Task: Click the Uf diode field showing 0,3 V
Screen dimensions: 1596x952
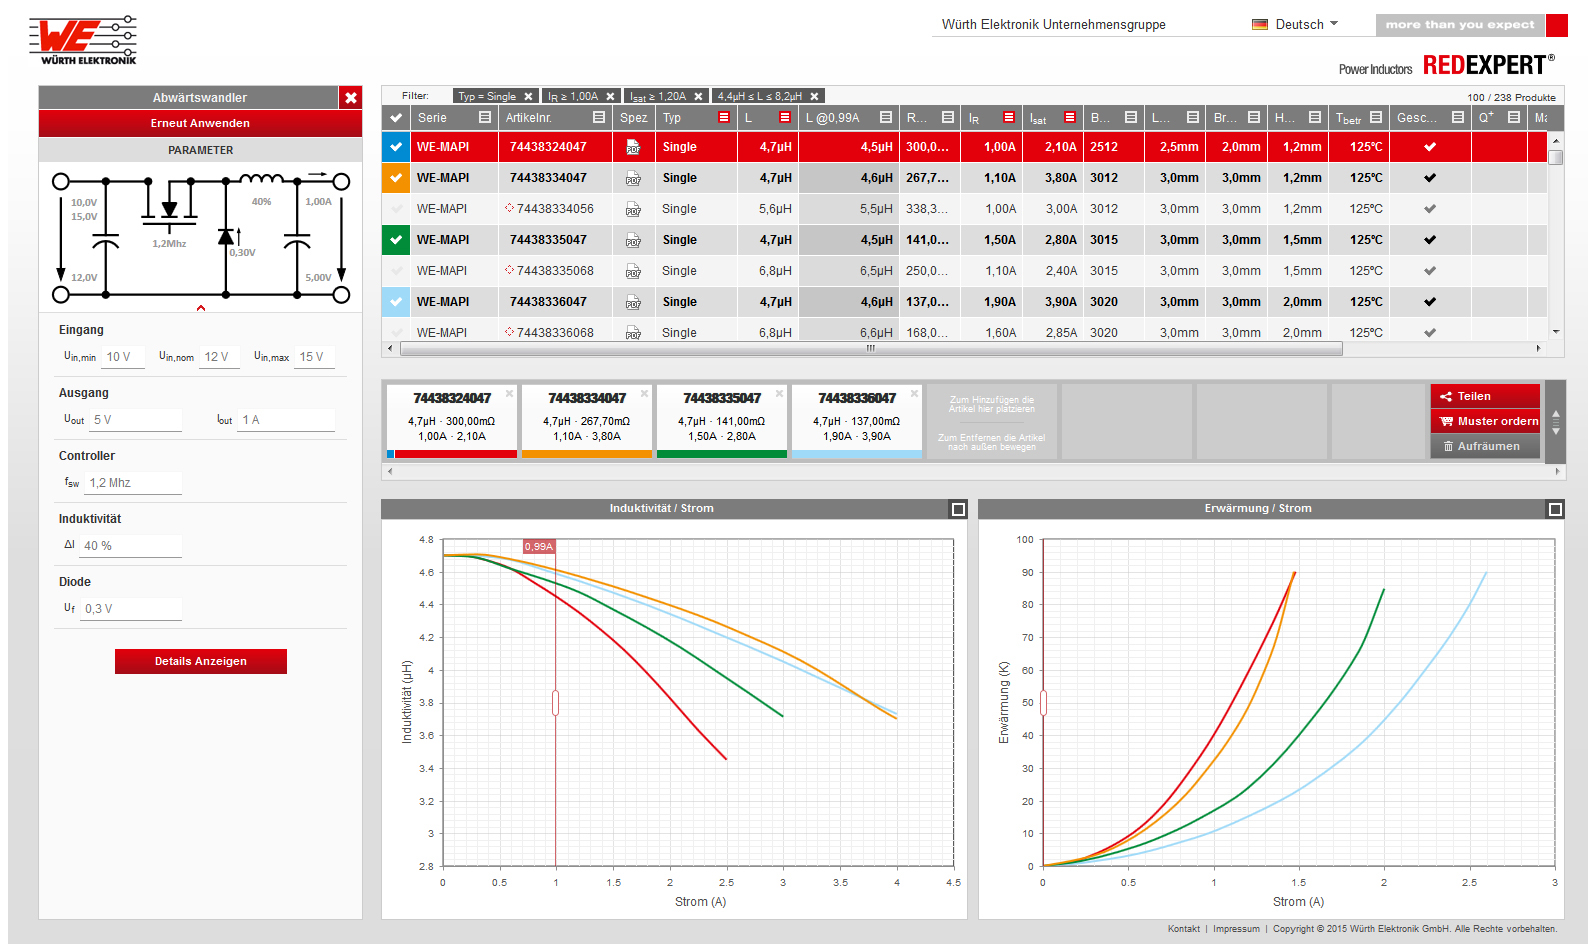Action: point(131,609)
